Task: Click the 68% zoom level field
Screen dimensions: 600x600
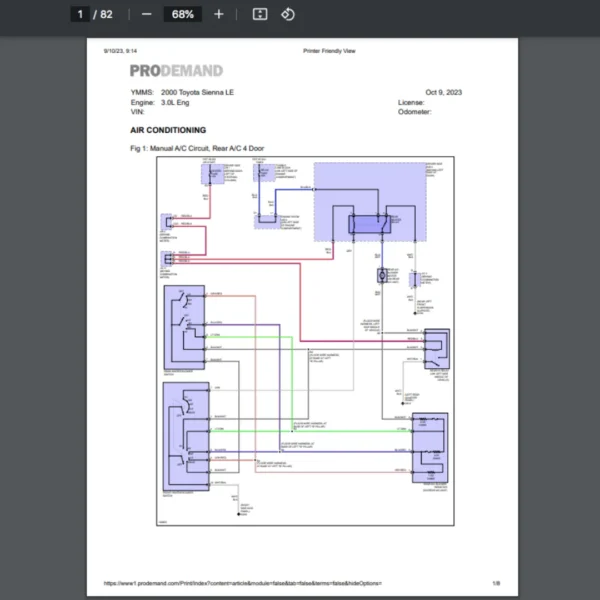Action: pyautogui.click(x=182, y=14)
